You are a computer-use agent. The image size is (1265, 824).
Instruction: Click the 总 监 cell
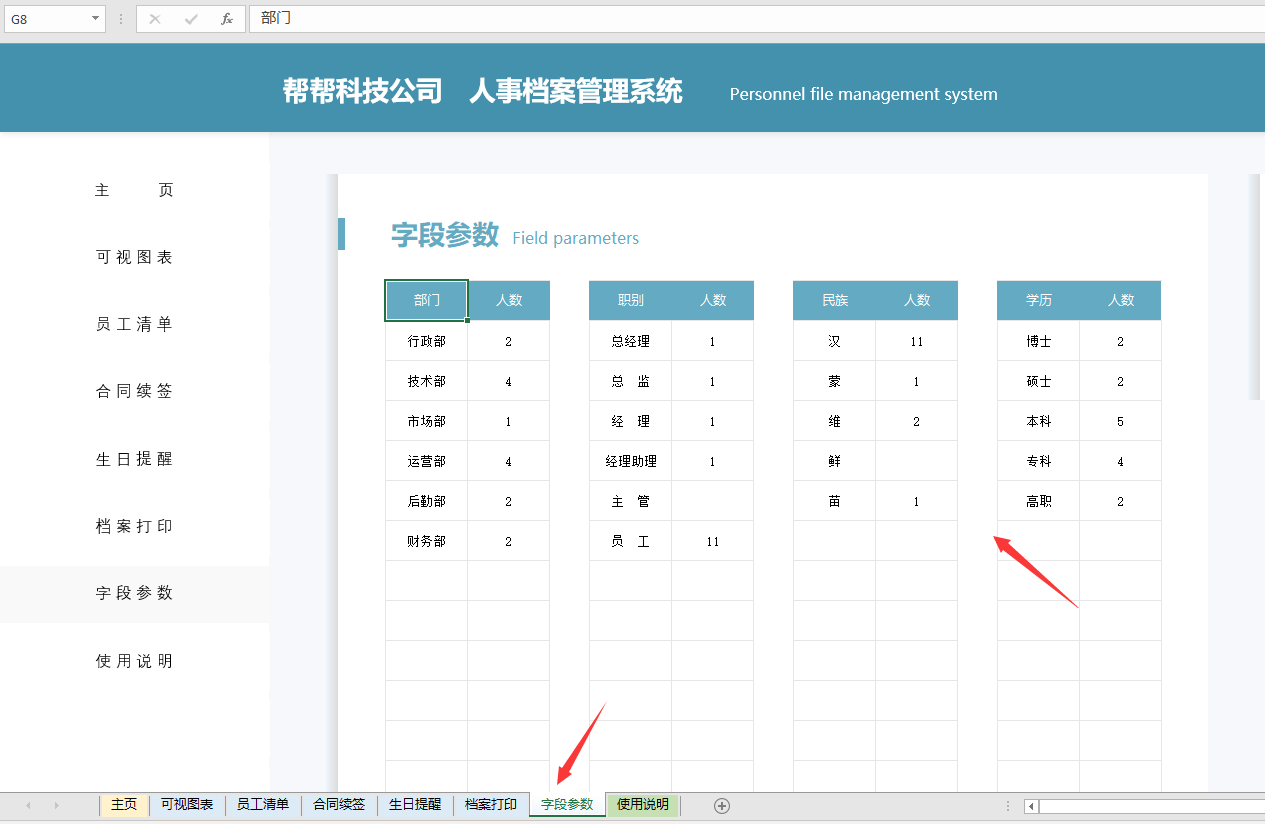[630, 381]
